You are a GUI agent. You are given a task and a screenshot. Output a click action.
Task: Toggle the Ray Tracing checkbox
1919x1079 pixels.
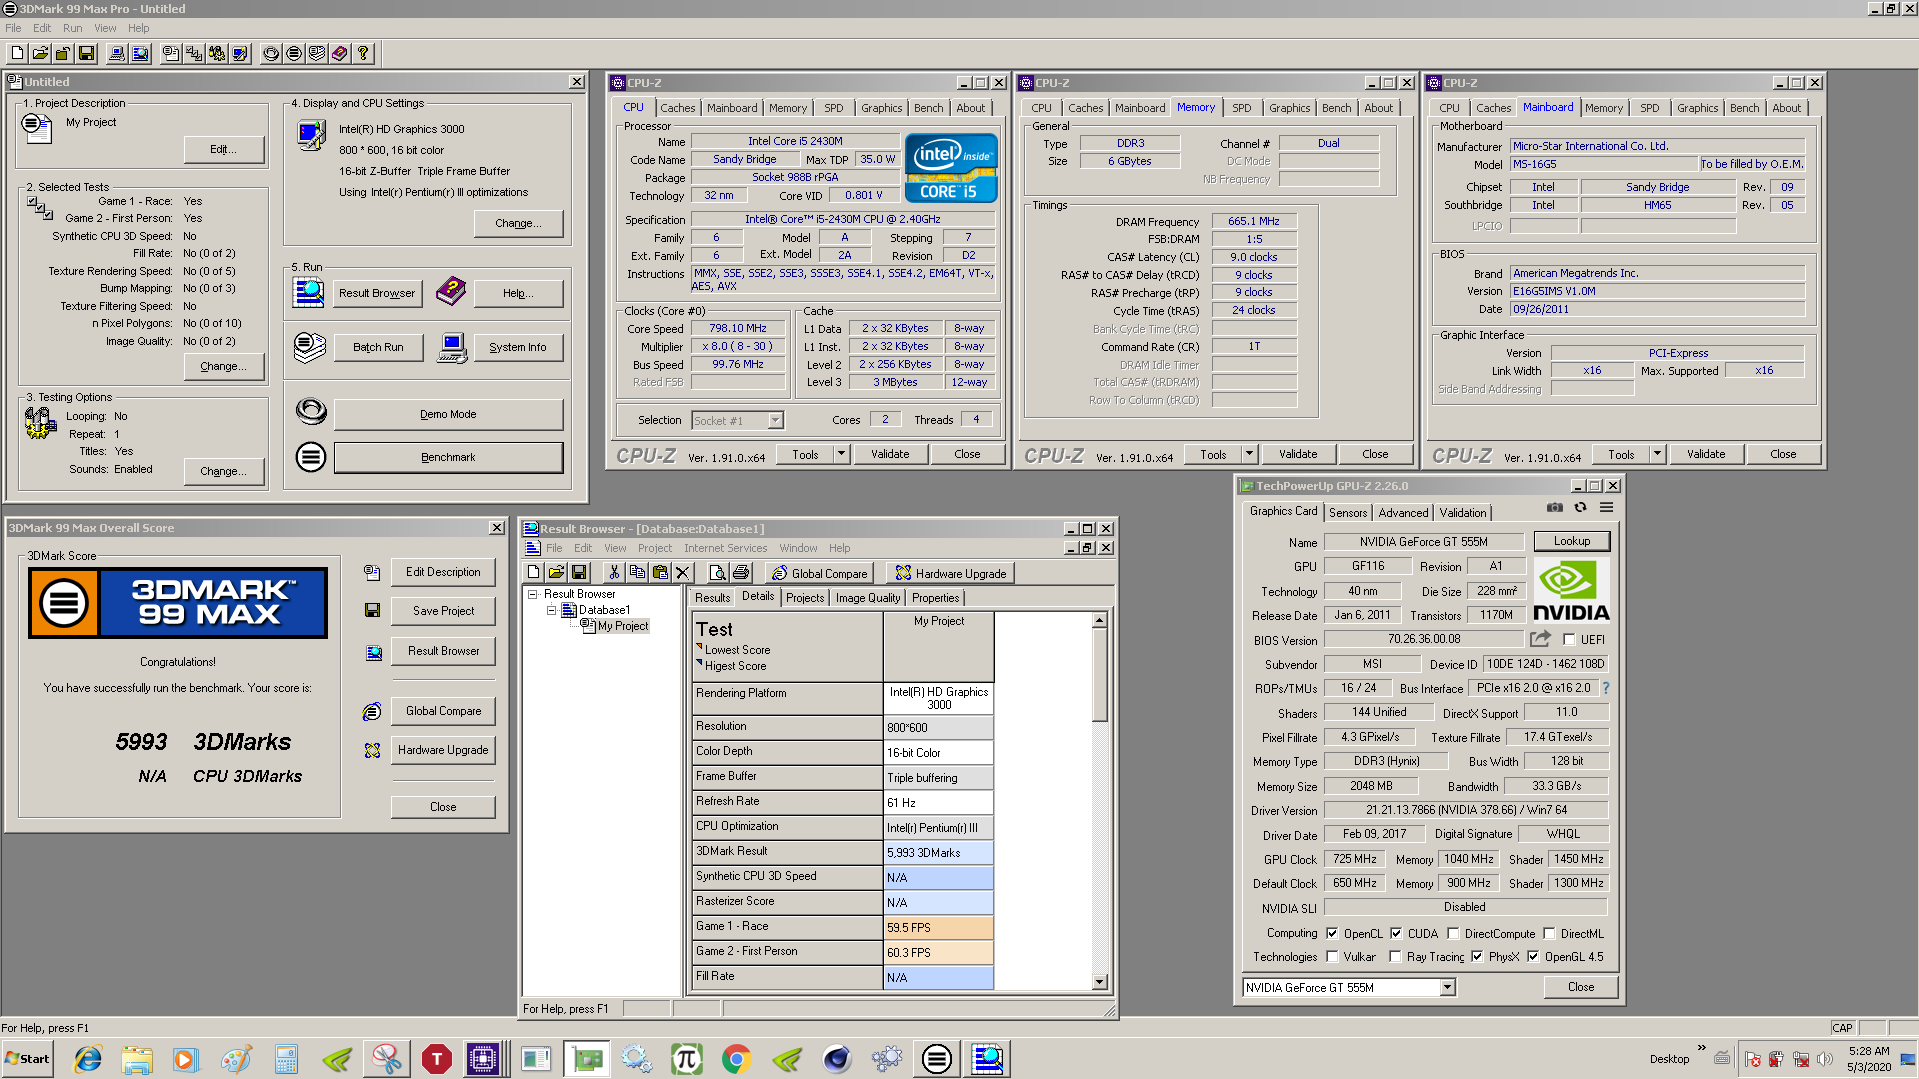pos(1395,956)
